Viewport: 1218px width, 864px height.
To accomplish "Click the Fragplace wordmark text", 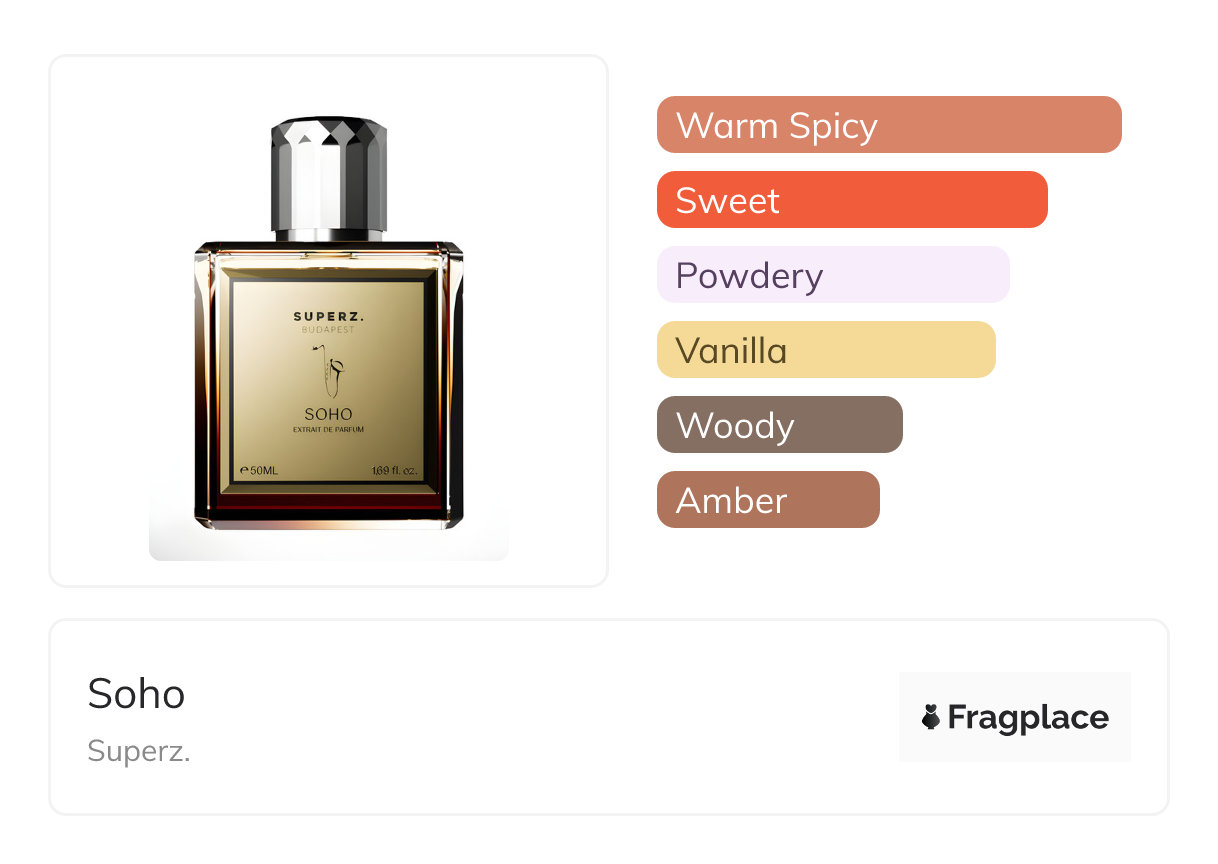I will coord(1028,718).
